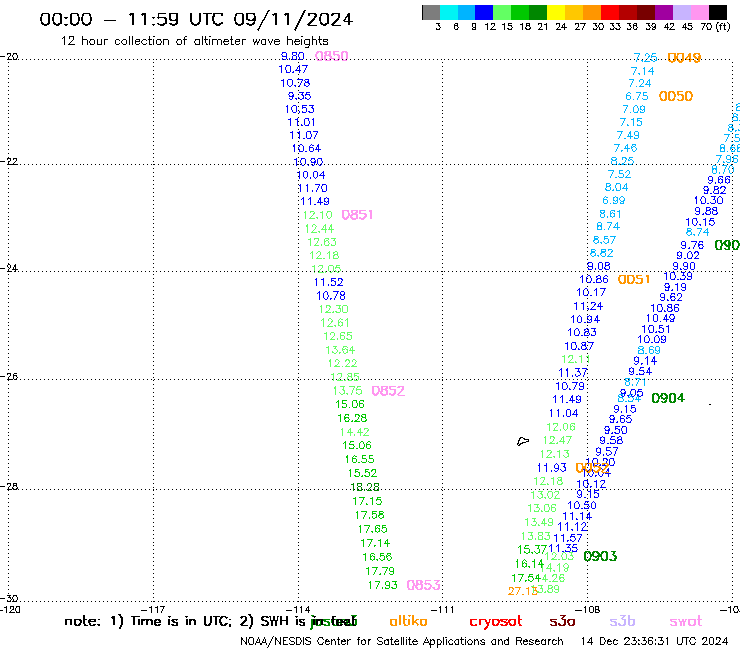Click the 14.42 wave height value
This screenshot has height=650, width=740.
(354, 432)
